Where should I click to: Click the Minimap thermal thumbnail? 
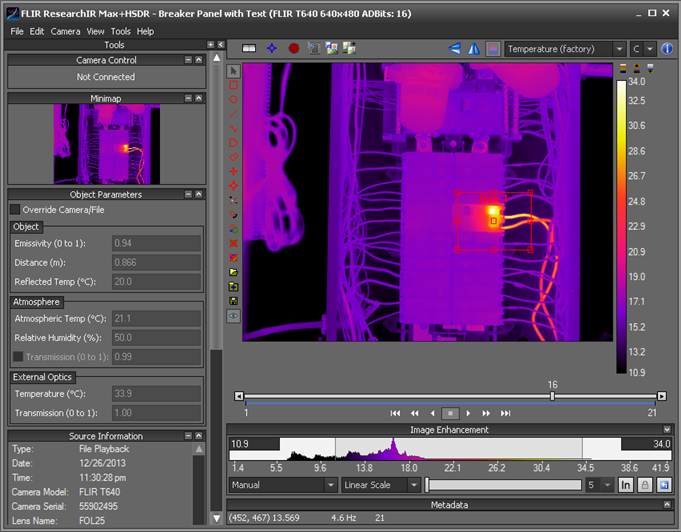click(107, 144)
